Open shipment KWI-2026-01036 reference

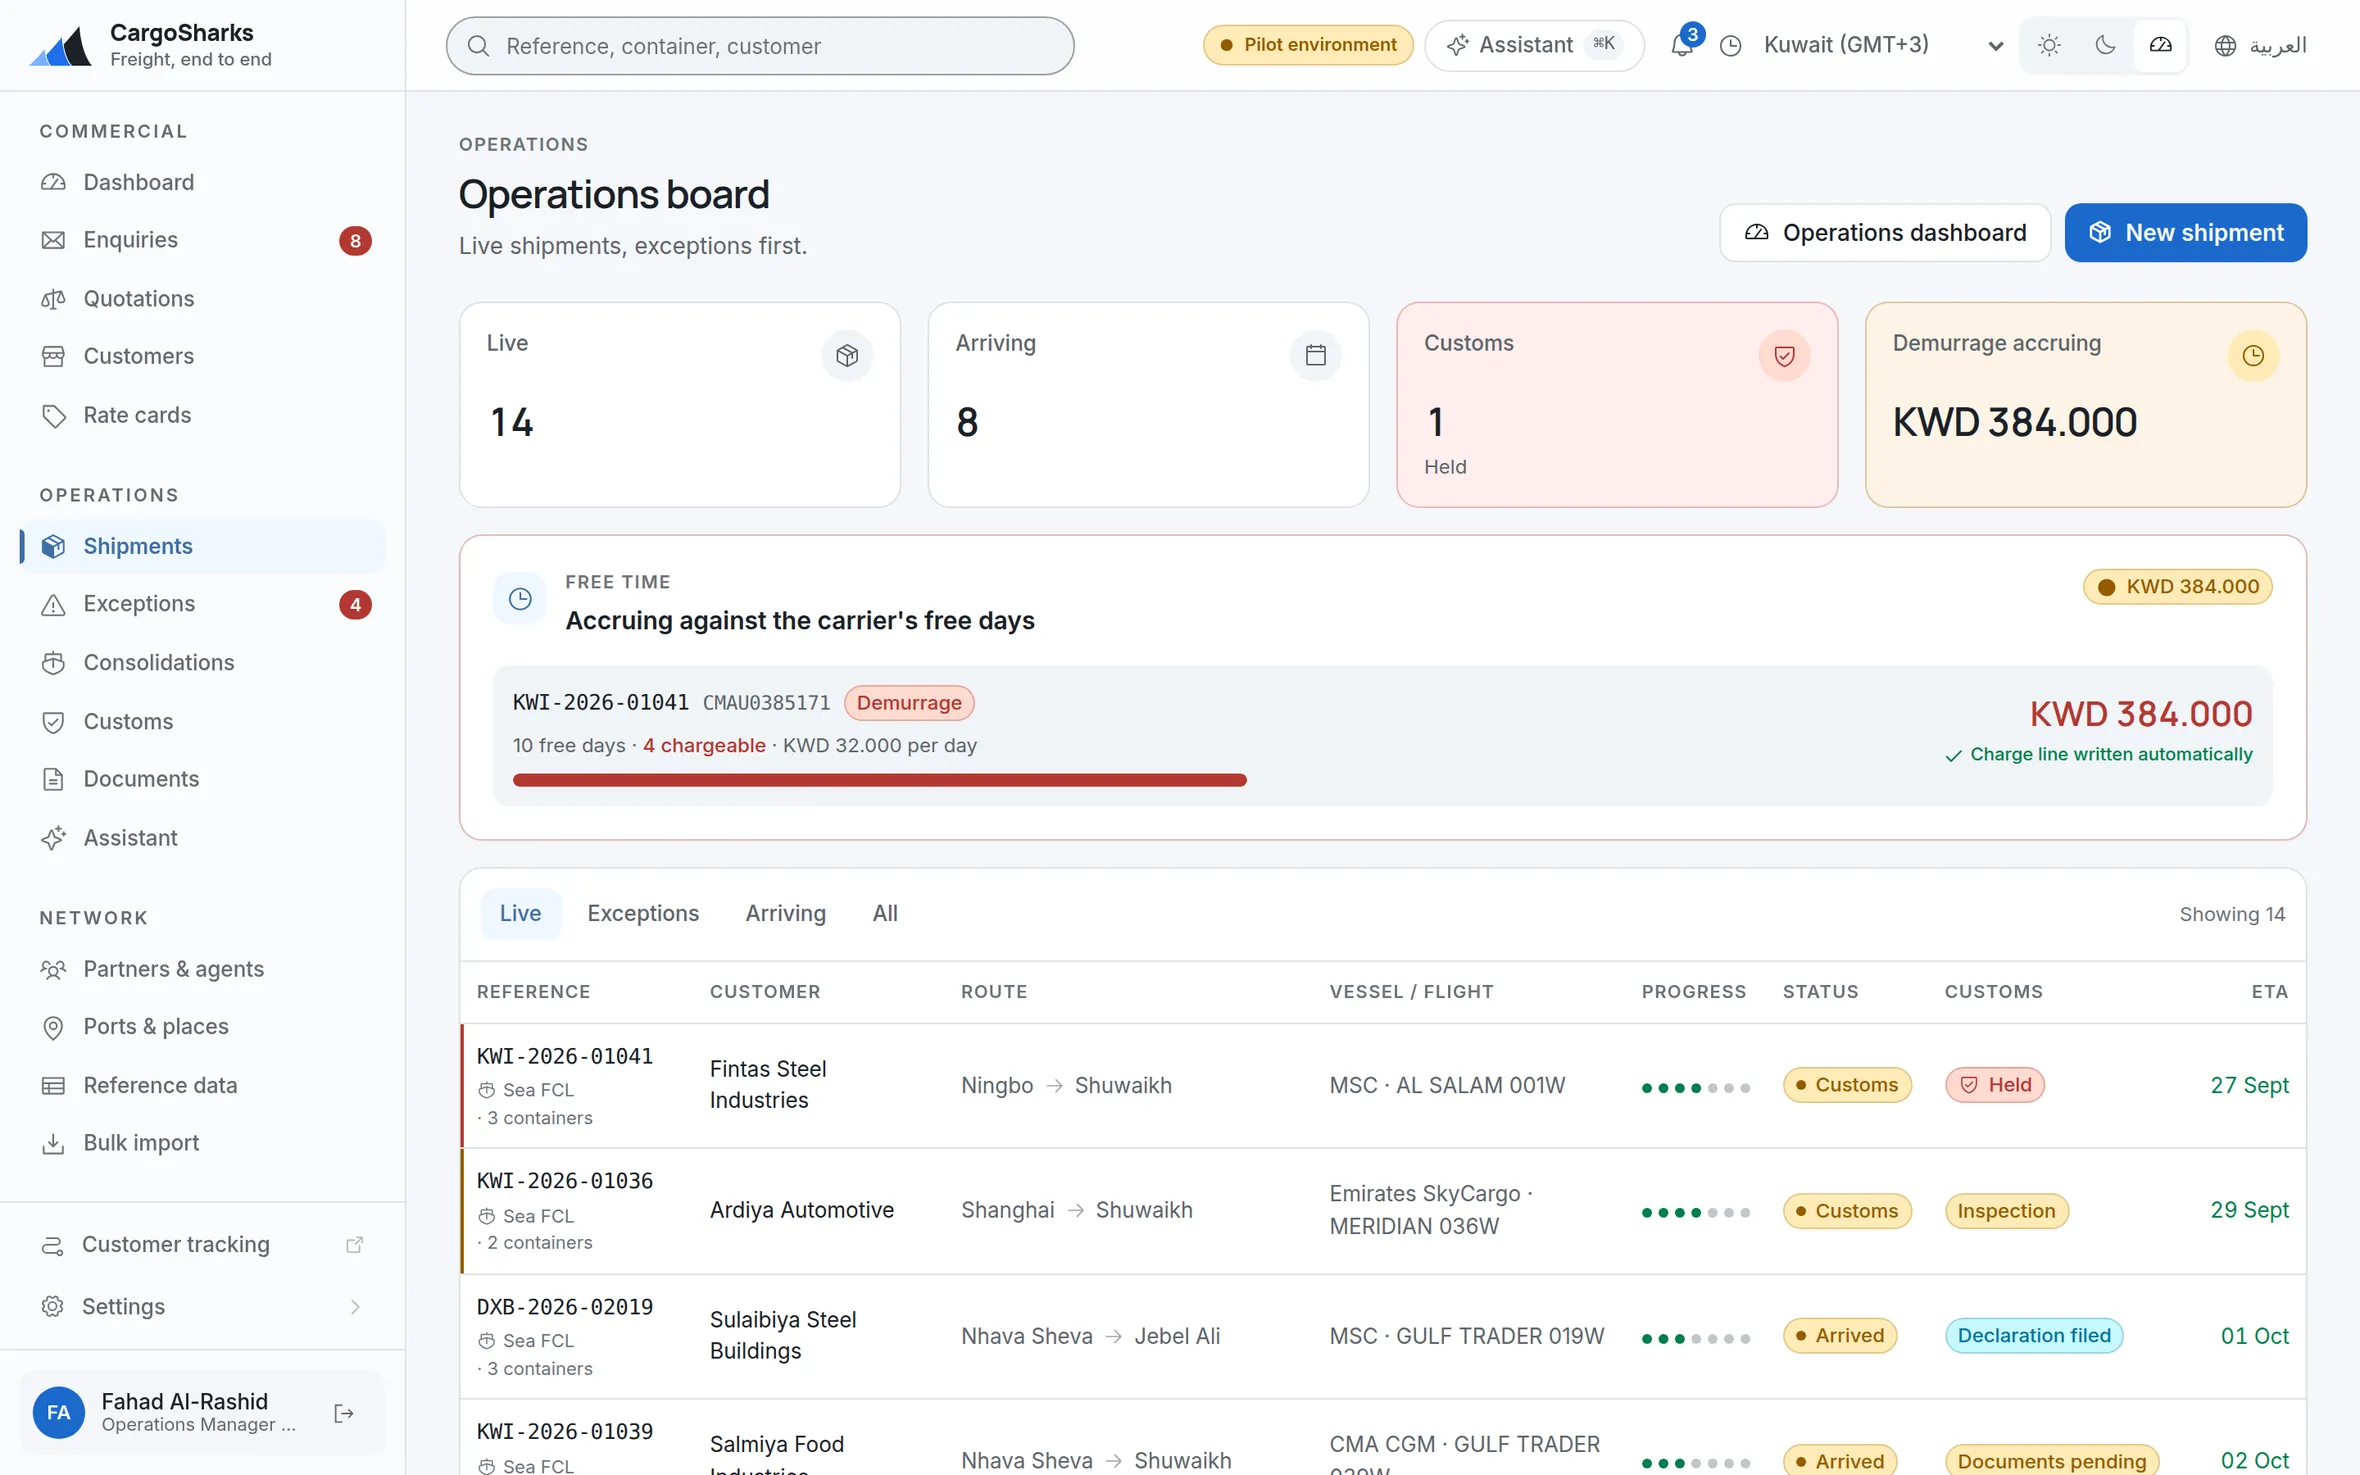coord(565,1181)
